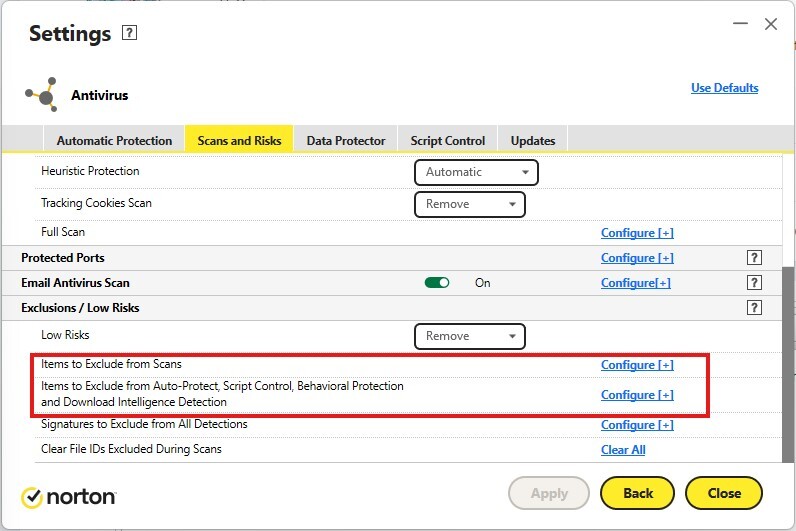This screenshot has height=531, width=796.
Task: Configure Email Antivirus Scan
Action: pos(636,283)
